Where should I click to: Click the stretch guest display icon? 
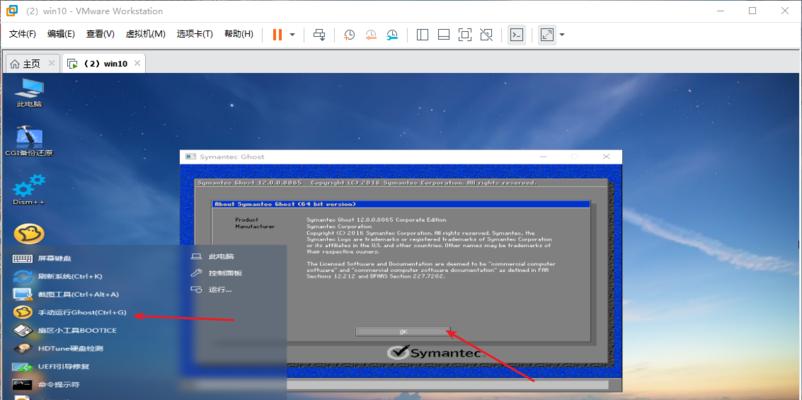click(547, 35)
